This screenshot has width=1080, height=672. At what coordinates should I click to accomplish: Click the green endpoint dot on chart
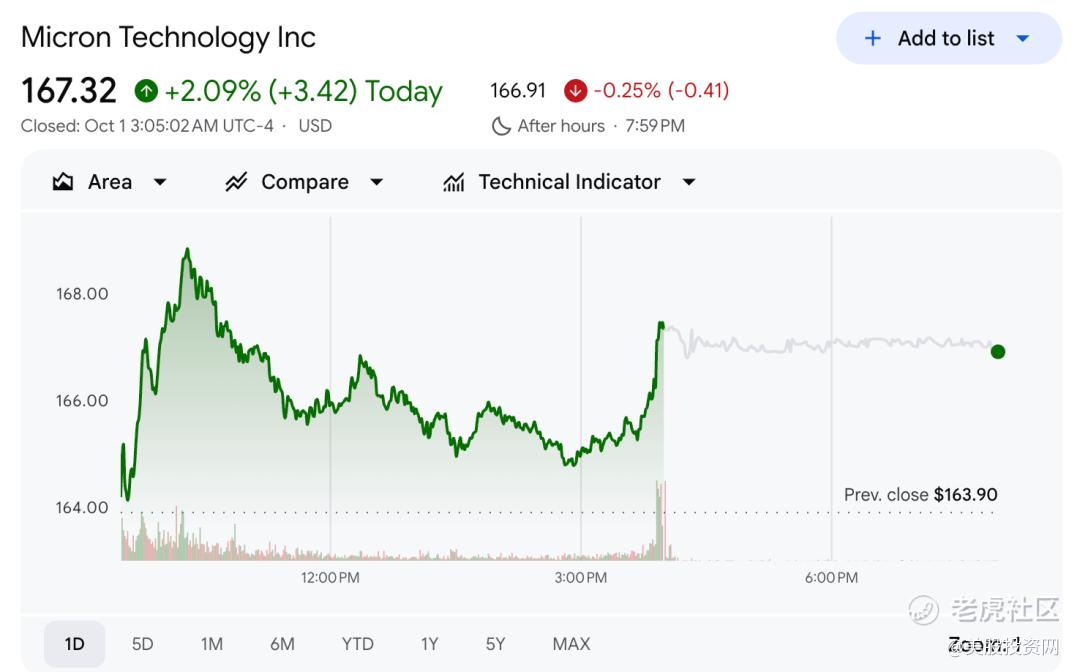click(997, 351)
